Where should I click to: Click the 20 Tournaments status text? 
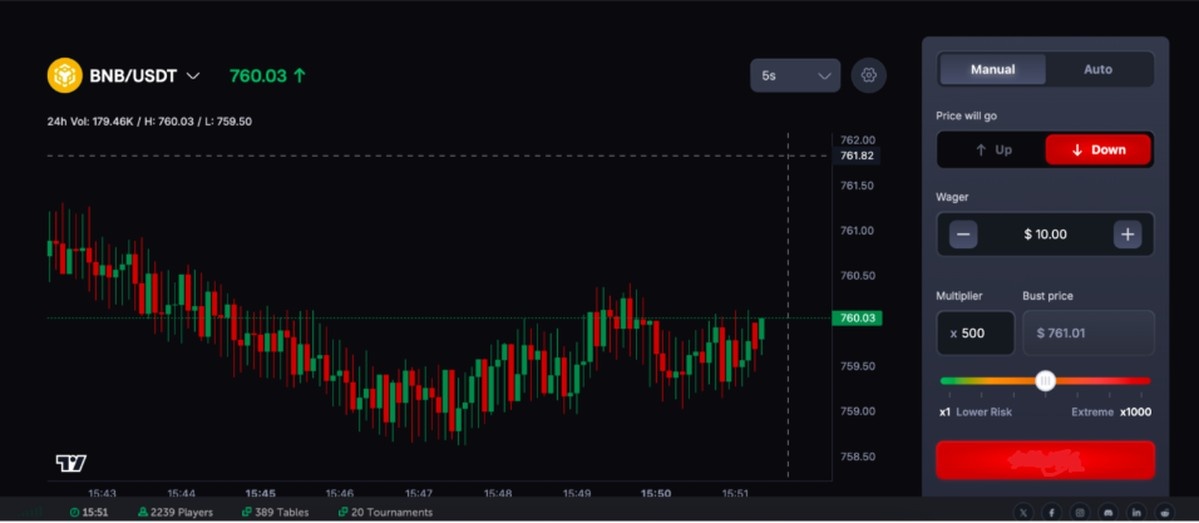[392, 512]
